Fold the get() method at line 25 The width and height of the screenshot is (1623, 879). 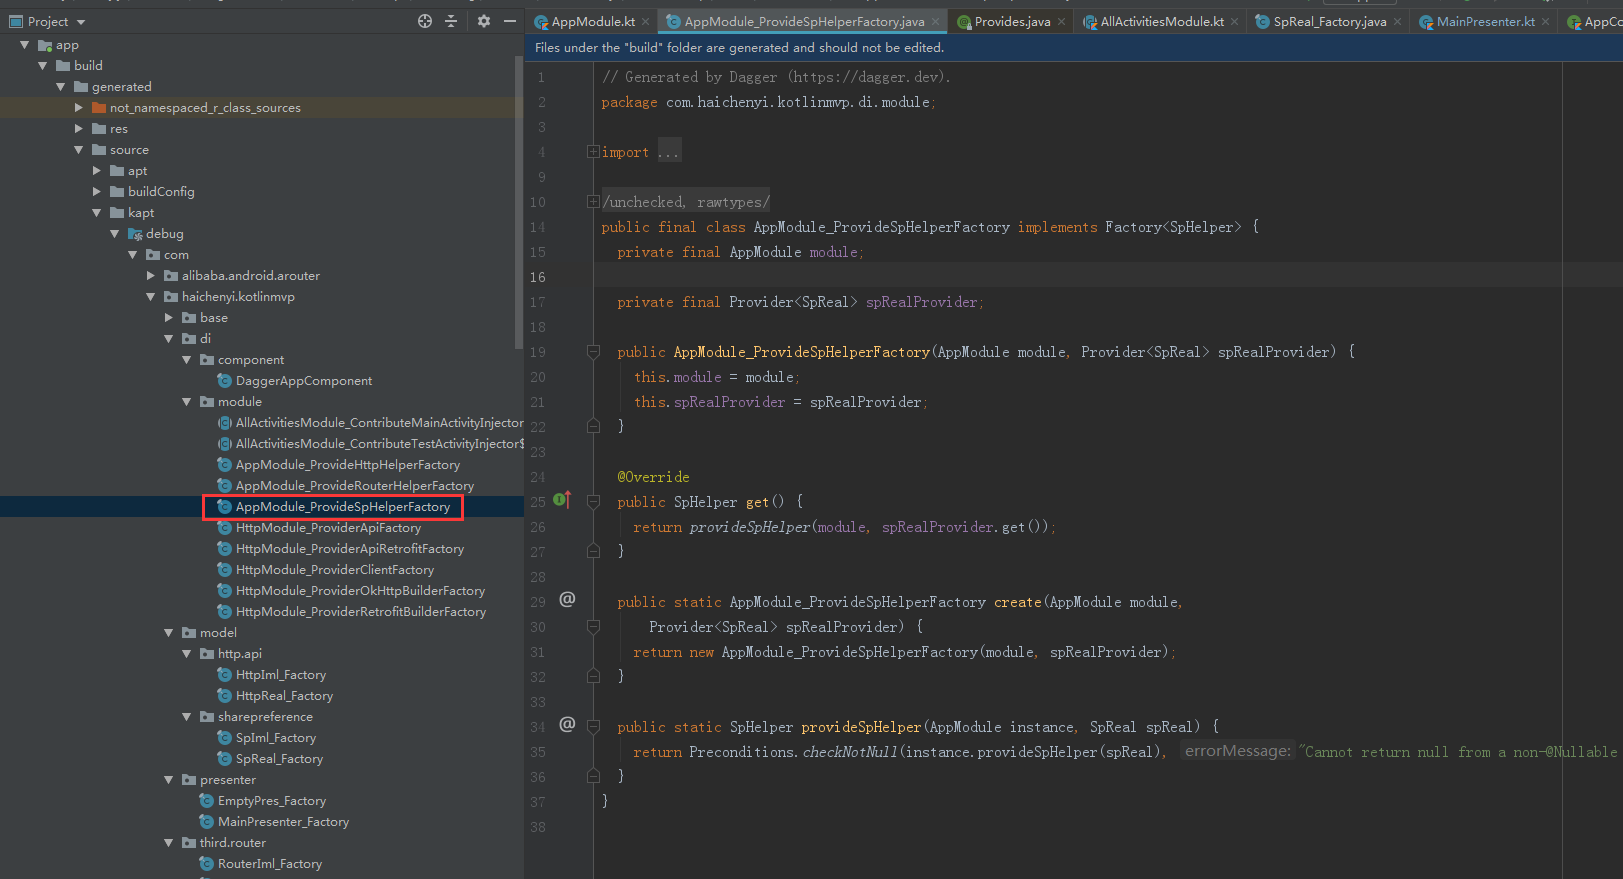pyautogui.click(x=593, y=502)
